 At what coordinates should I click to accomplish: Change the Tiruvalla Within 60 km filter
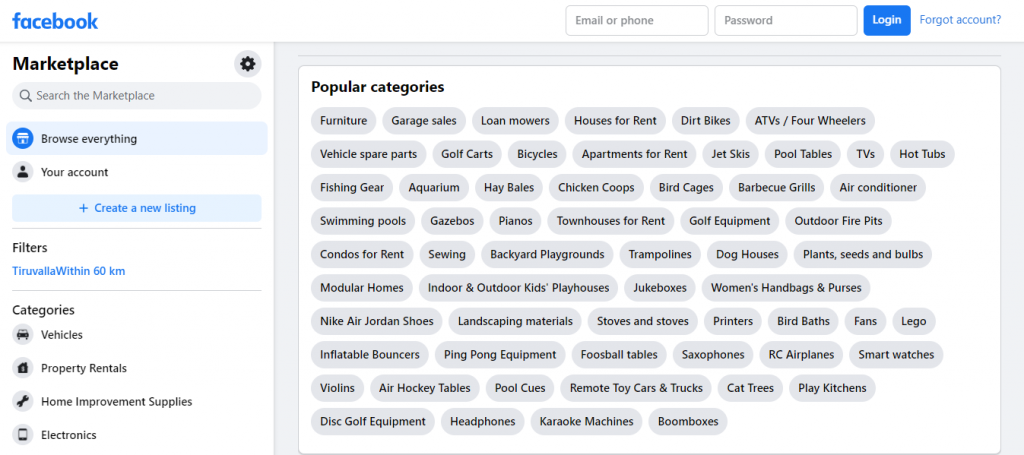pyautogui.click(x=68, y=271)
